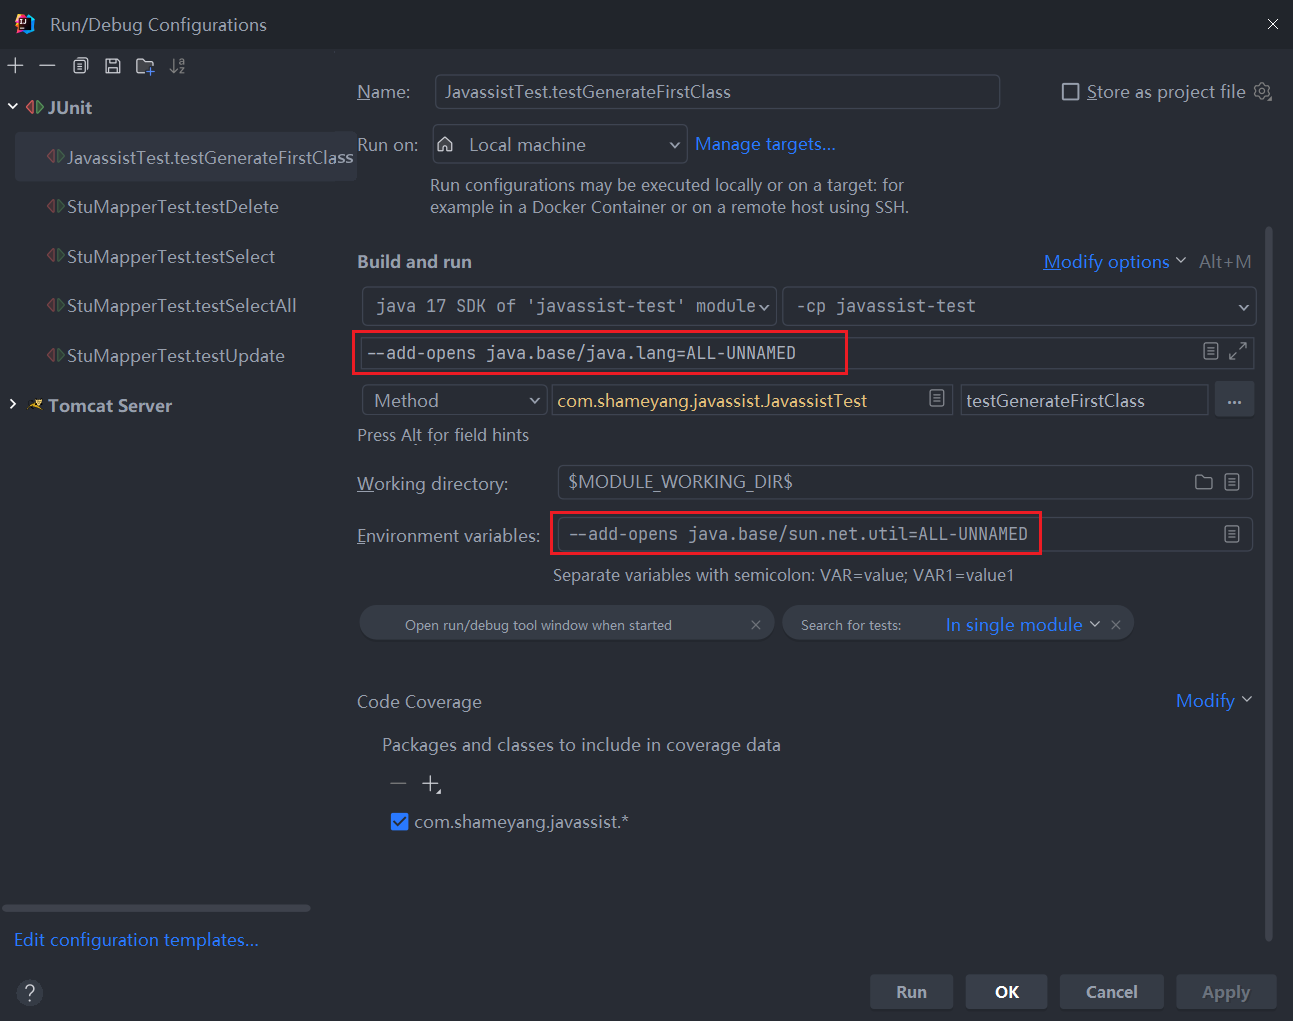This screenshot has width=1293, height=1021.
Task: Expand the VM options field editor
Action: click(x=1238, y=352)
